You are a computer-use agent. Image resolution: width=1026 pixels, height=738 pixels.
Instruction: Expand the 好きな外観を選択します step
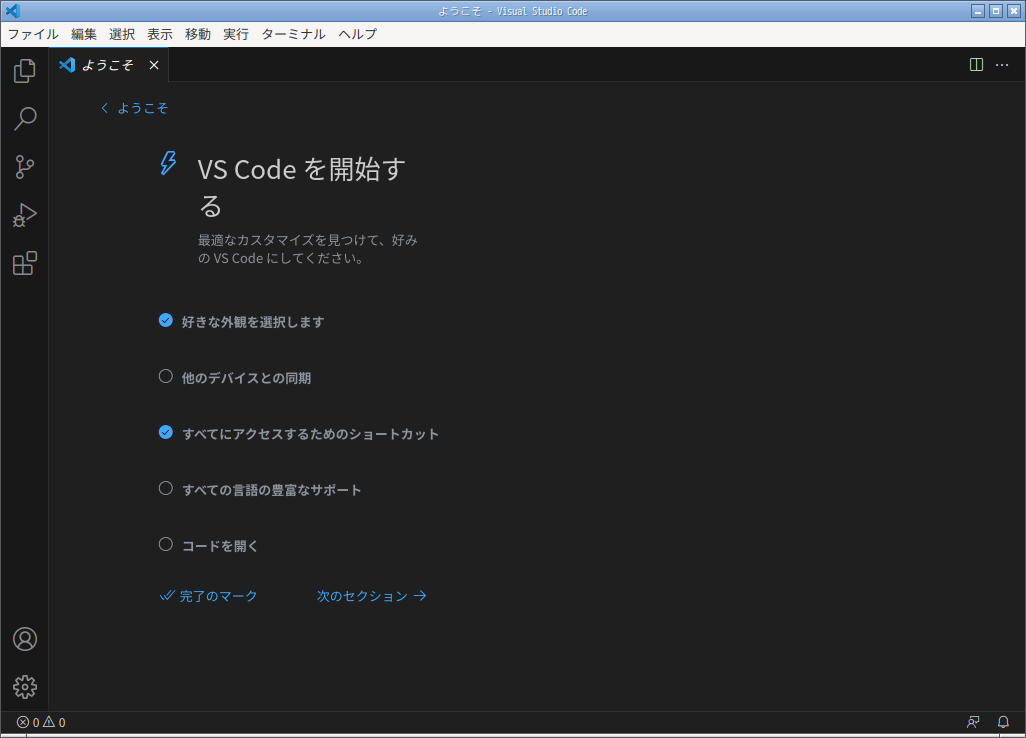pos(253,322)
